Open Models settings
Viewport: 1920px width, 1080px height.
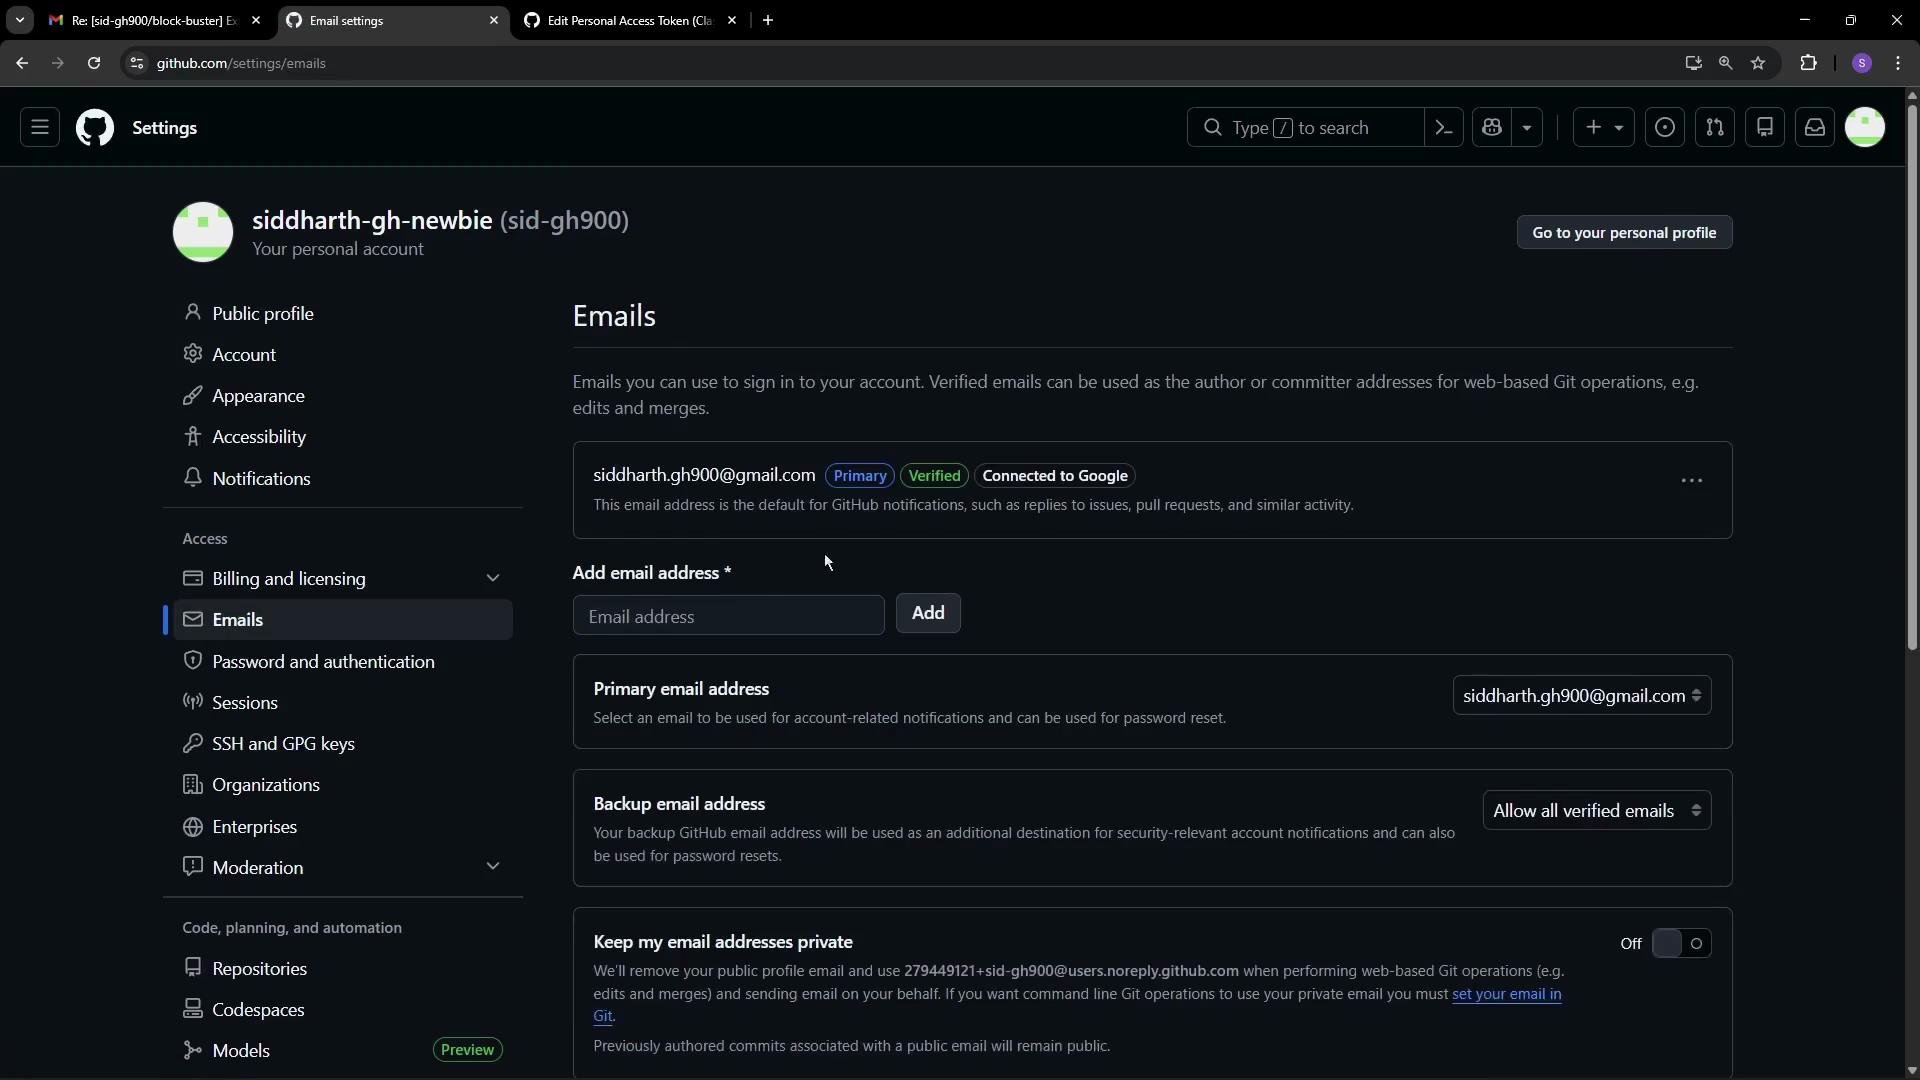343,1051
